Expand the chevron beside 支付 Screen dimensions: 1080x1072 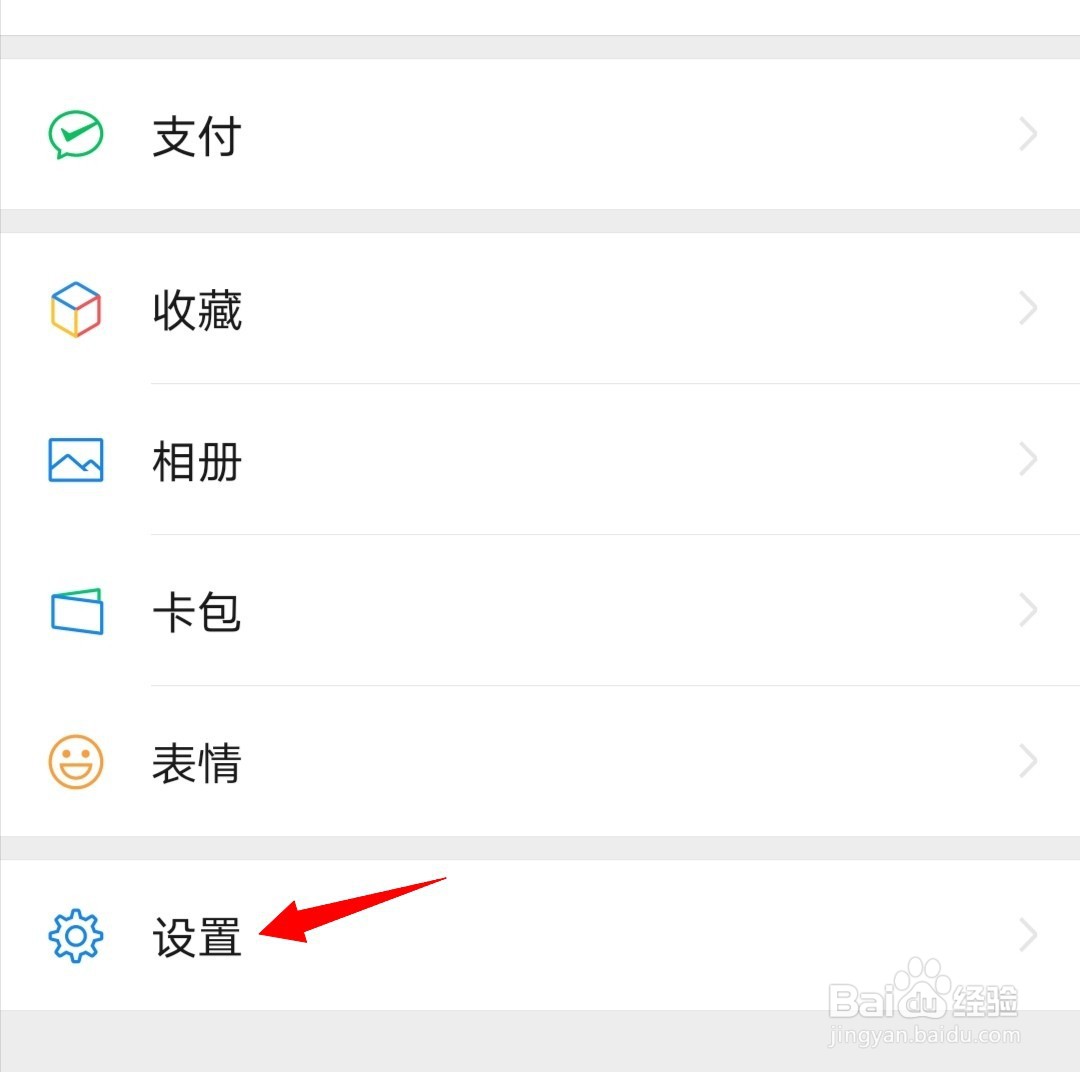[1028, 134]
